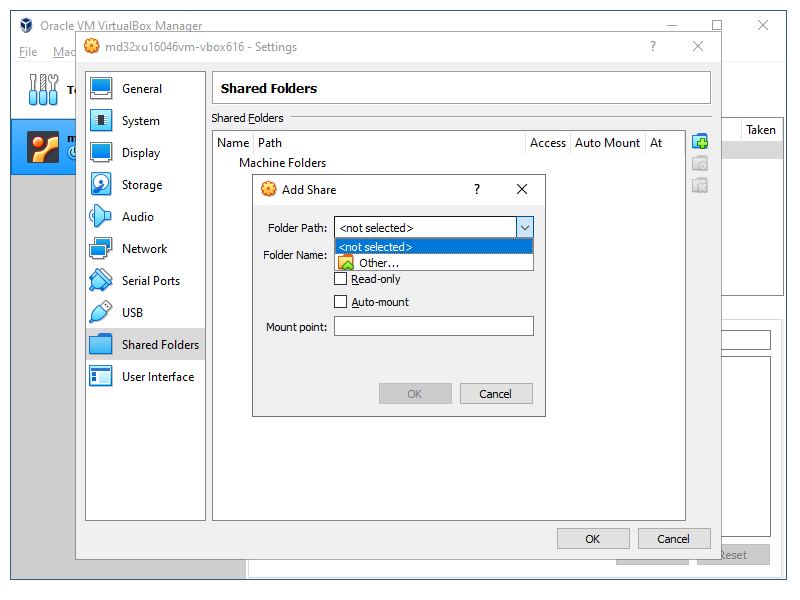Go to Storage settings

[141, 185]
